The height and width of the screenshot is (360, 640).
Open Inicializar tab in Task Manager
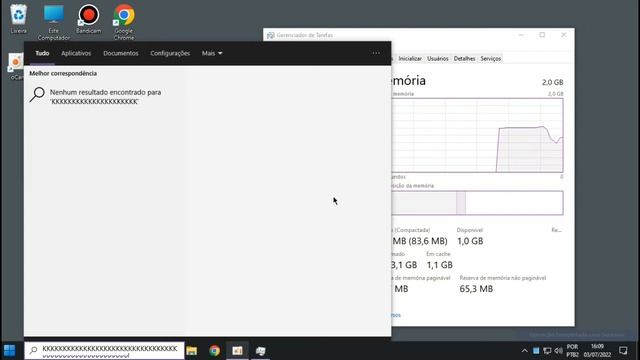tap(410, 59)
